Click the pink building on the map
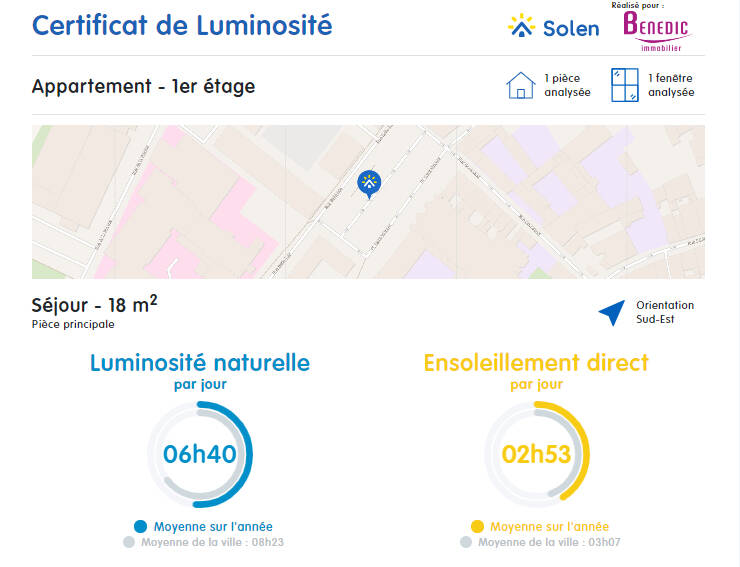The image size is (740, 567). click(240, 212)
